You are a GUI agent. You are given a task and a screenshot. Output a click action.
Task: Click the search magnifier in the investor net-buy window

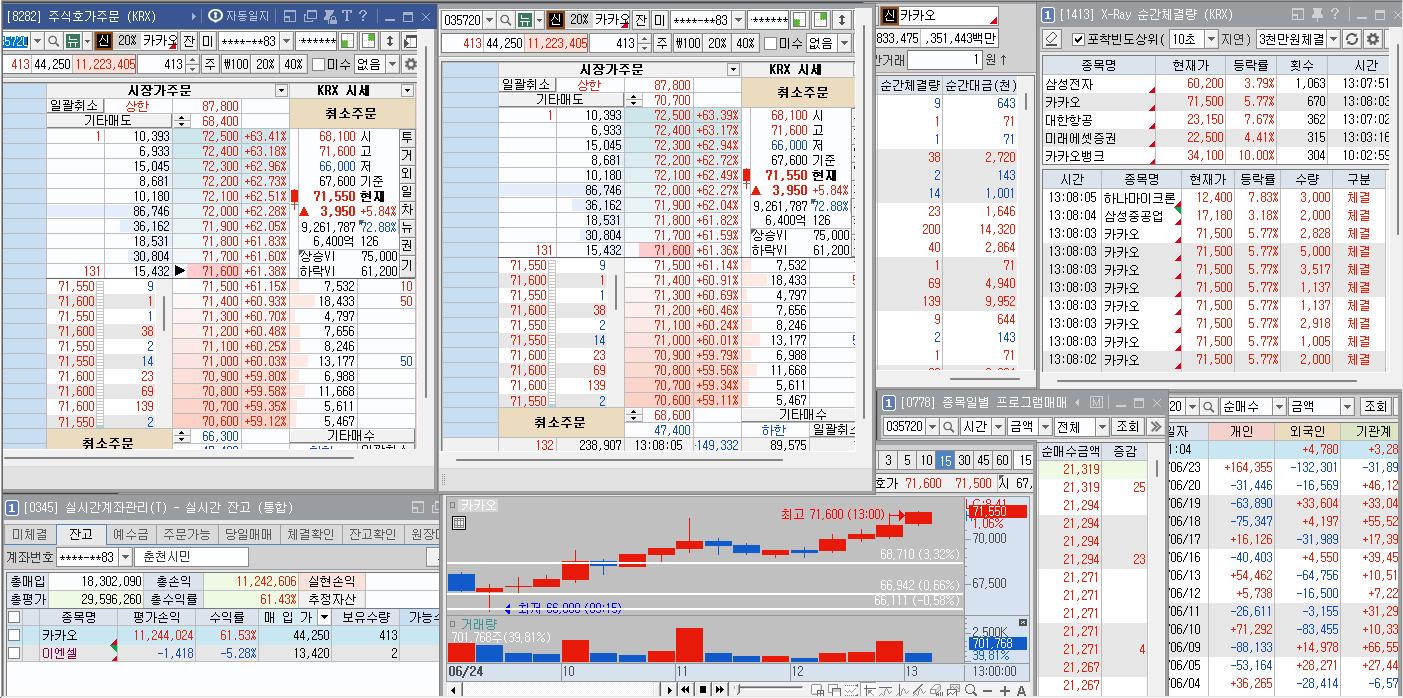coord(1208,406)
